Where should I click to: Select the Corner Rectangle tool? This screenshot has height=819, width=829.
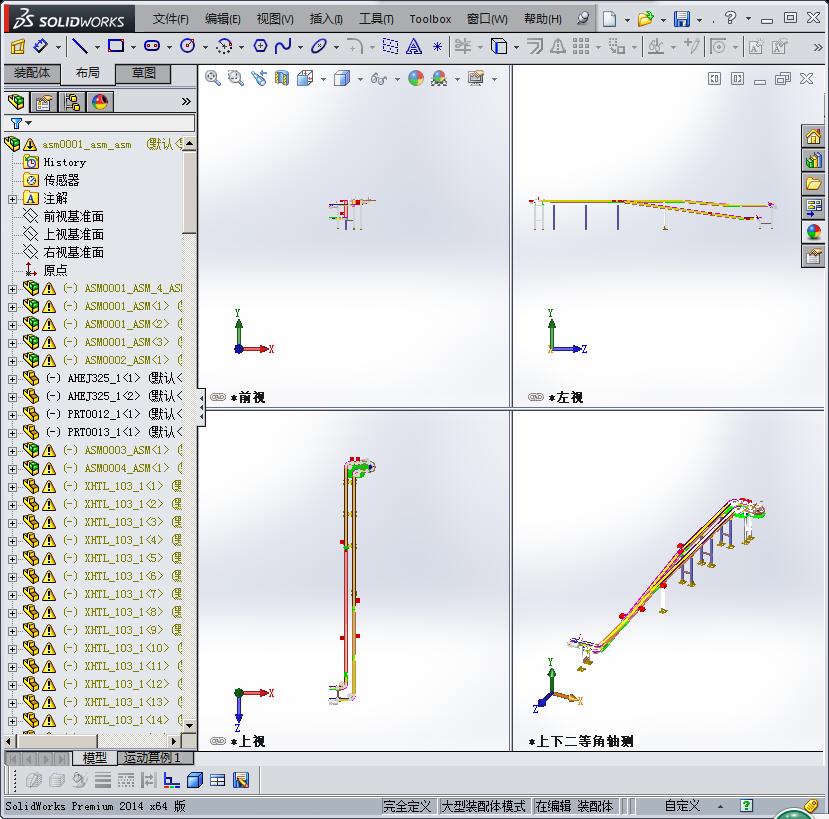116,47
